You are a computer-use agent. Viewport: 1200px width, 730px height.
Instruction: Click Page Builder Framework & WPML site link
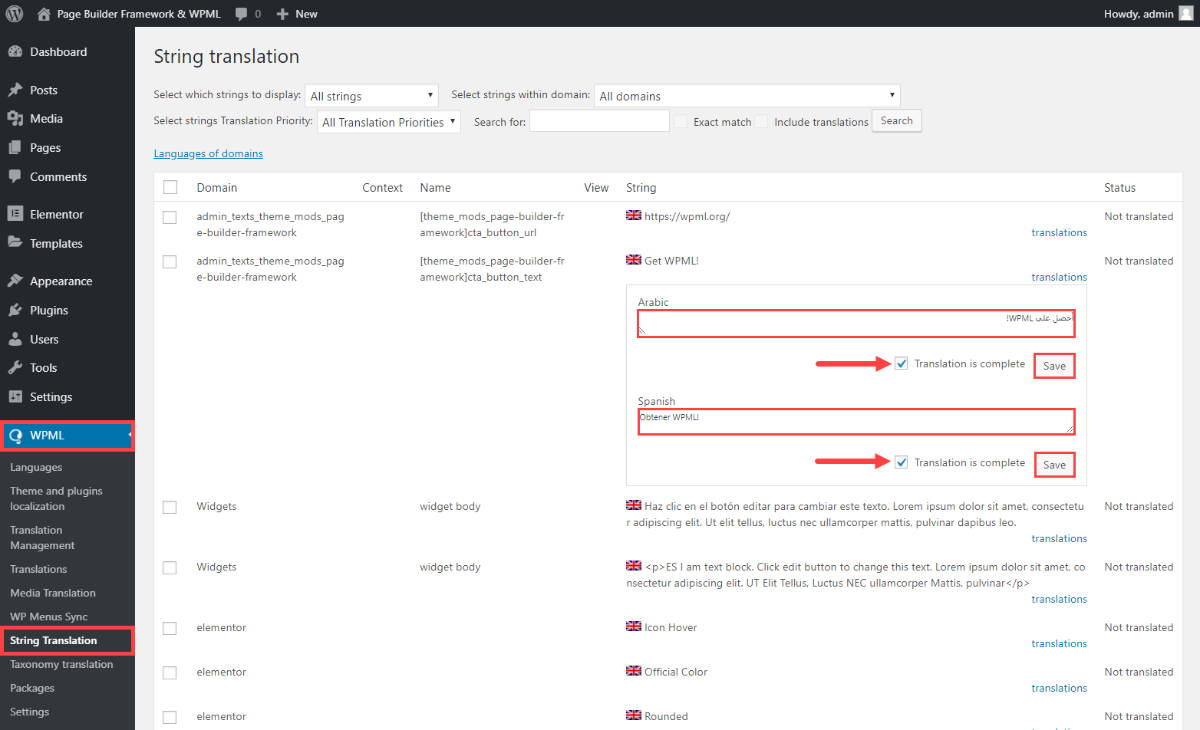(x=141, y=14)
